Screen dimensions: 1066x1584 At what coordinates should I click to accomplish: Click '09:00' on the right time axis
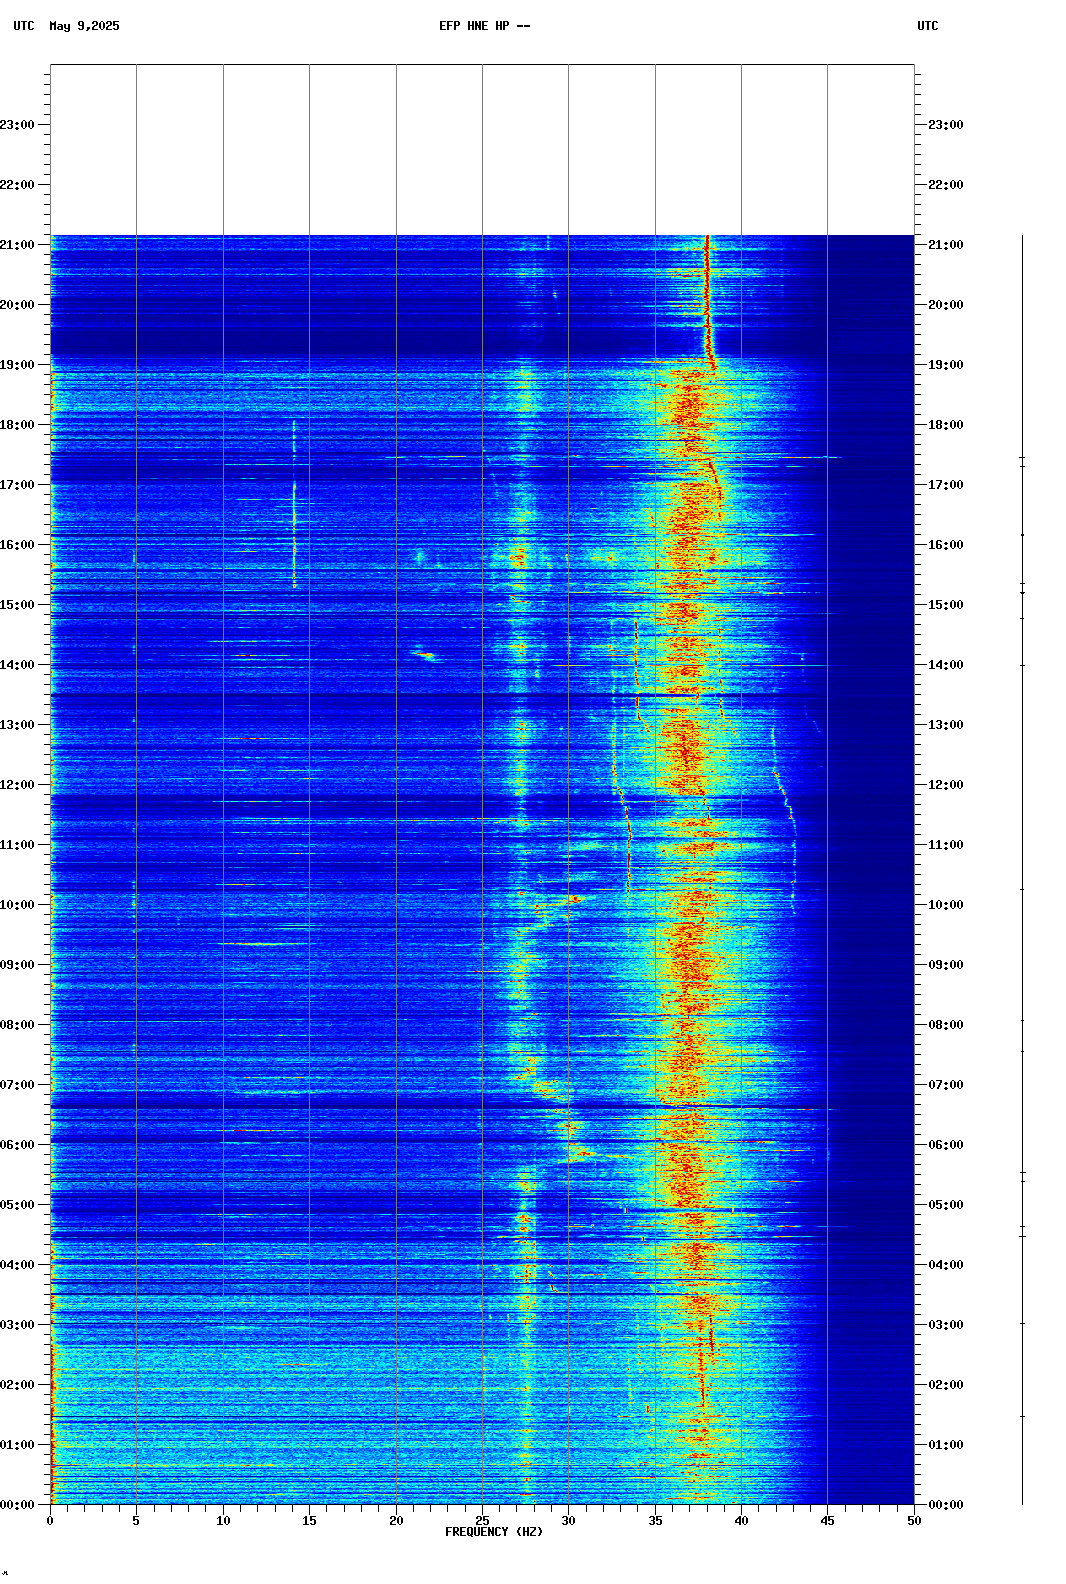946,965
